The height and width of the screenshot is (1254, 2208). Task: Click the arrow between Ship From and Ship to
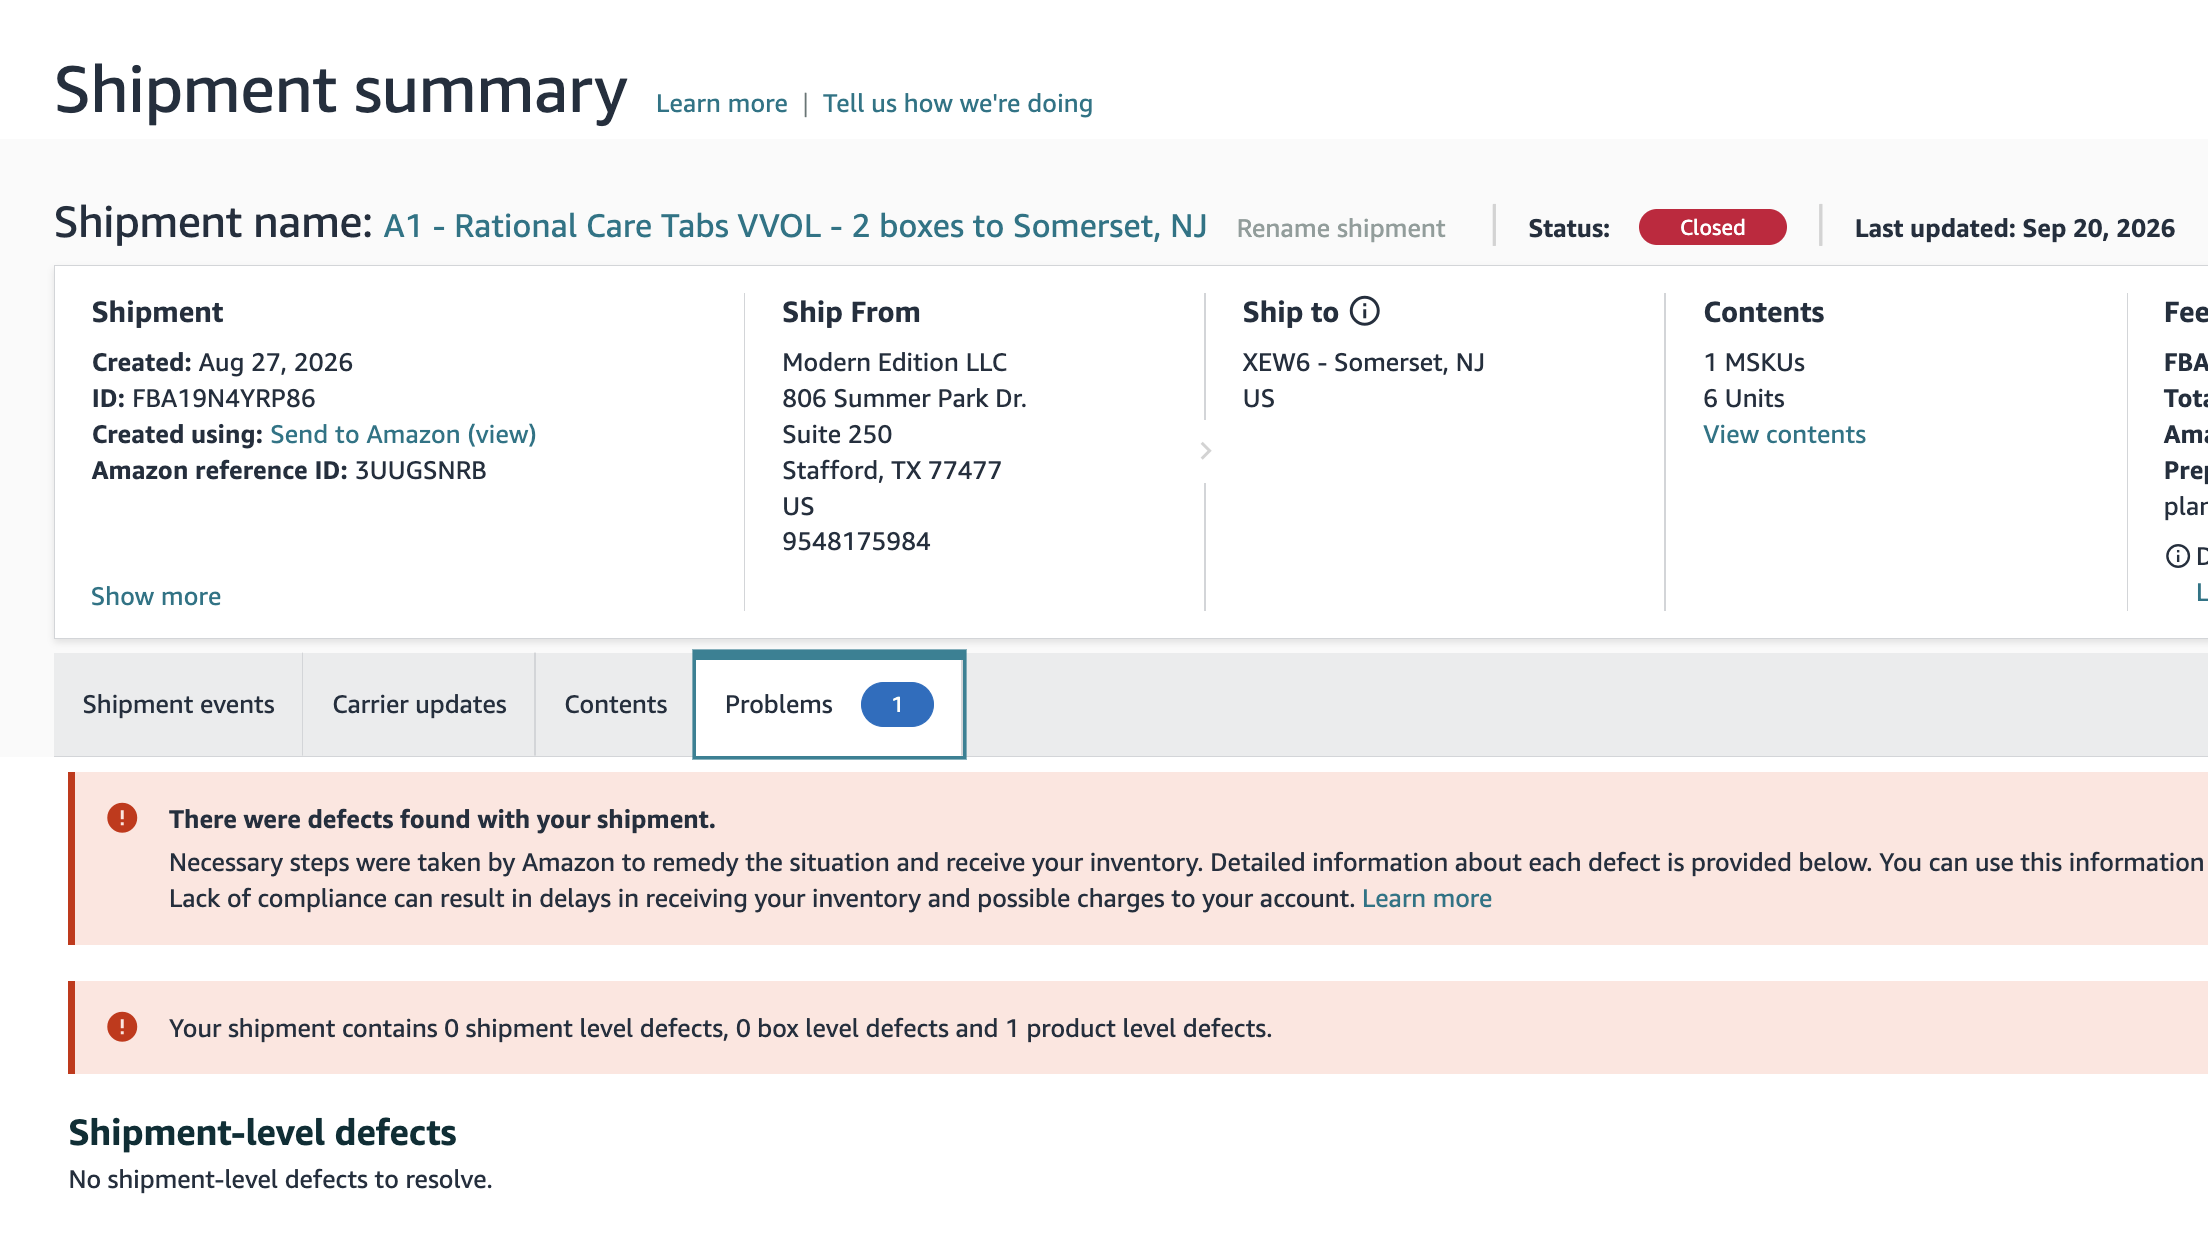1205,451
